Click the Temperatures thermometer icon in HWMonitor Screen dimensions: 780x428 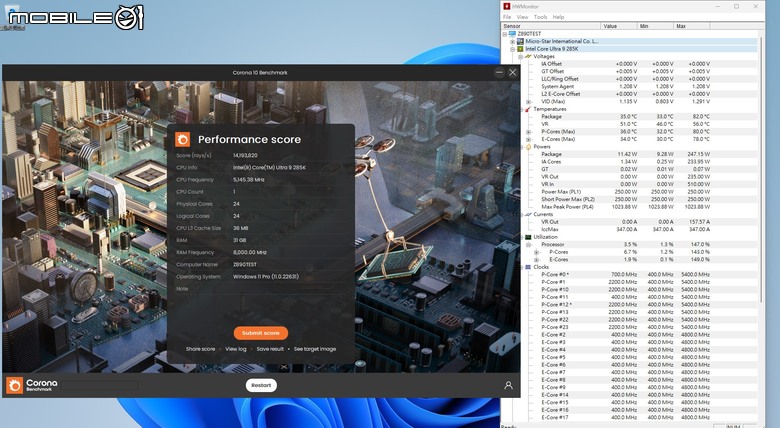(x=528, y=109)
